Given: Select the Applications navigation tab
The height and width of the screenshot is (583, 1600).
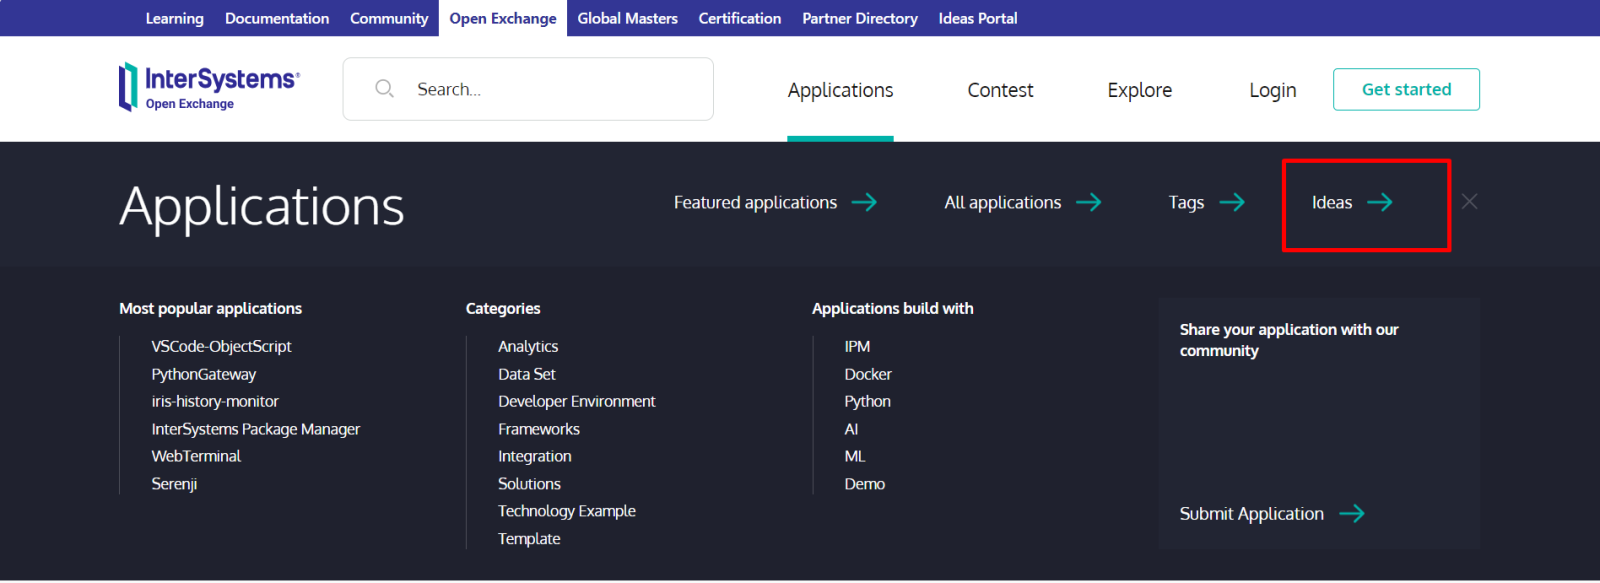Looking at the screenshot, I should [841, 90].
